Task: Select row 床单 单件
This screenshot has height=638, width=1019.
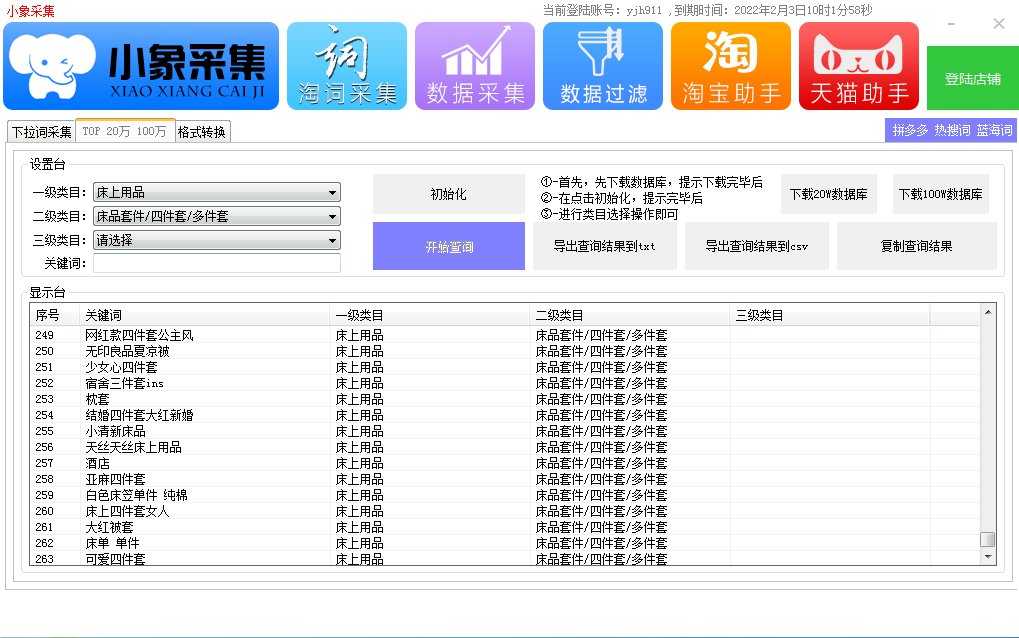Action: [x=504, y=543]
